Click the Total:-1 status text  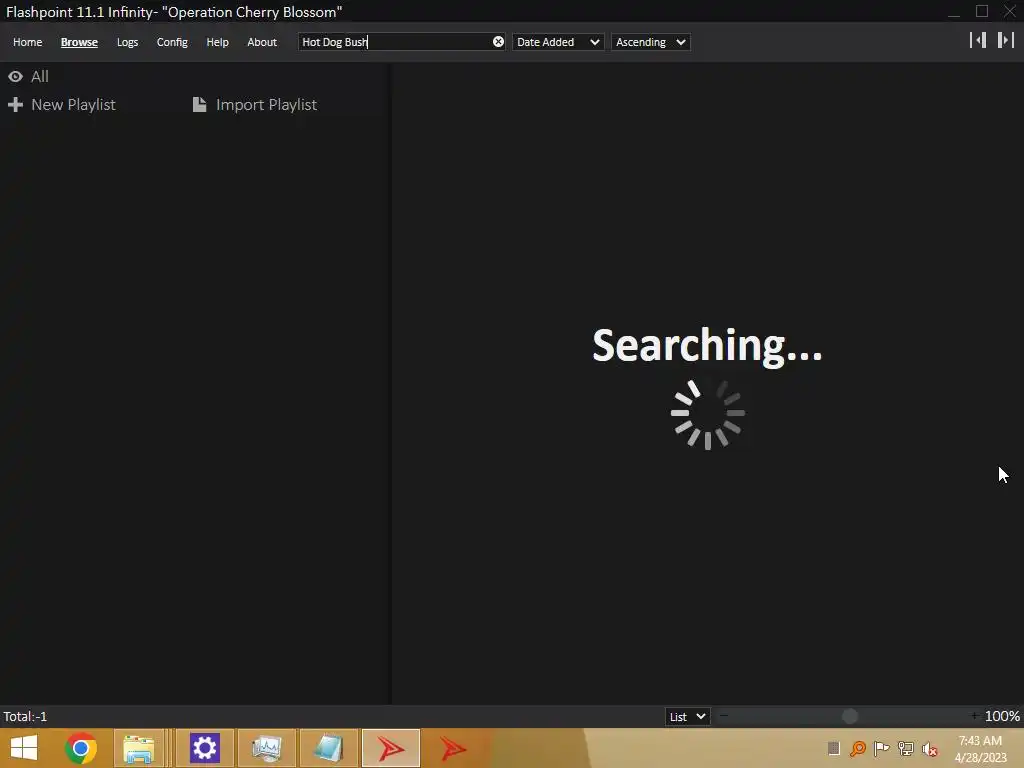click(25, 716)
